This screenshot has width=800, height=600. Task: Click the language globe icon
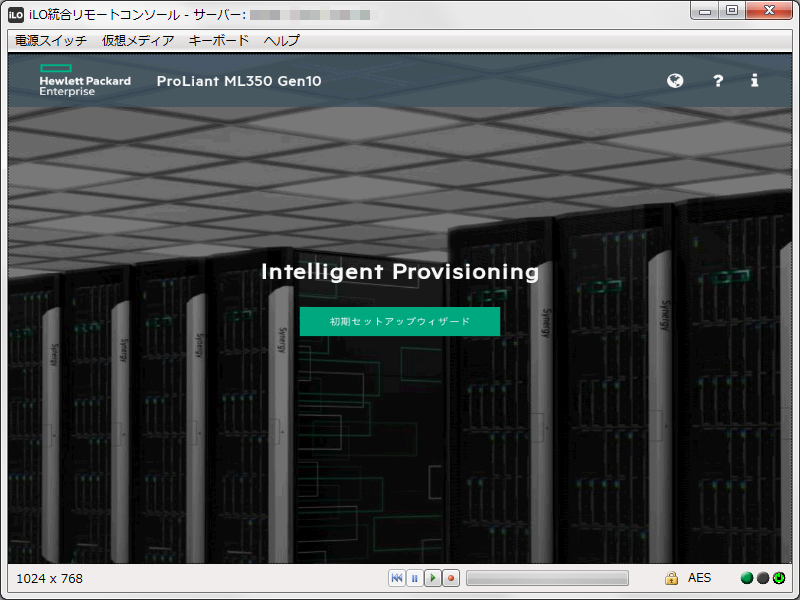(675, 81)
